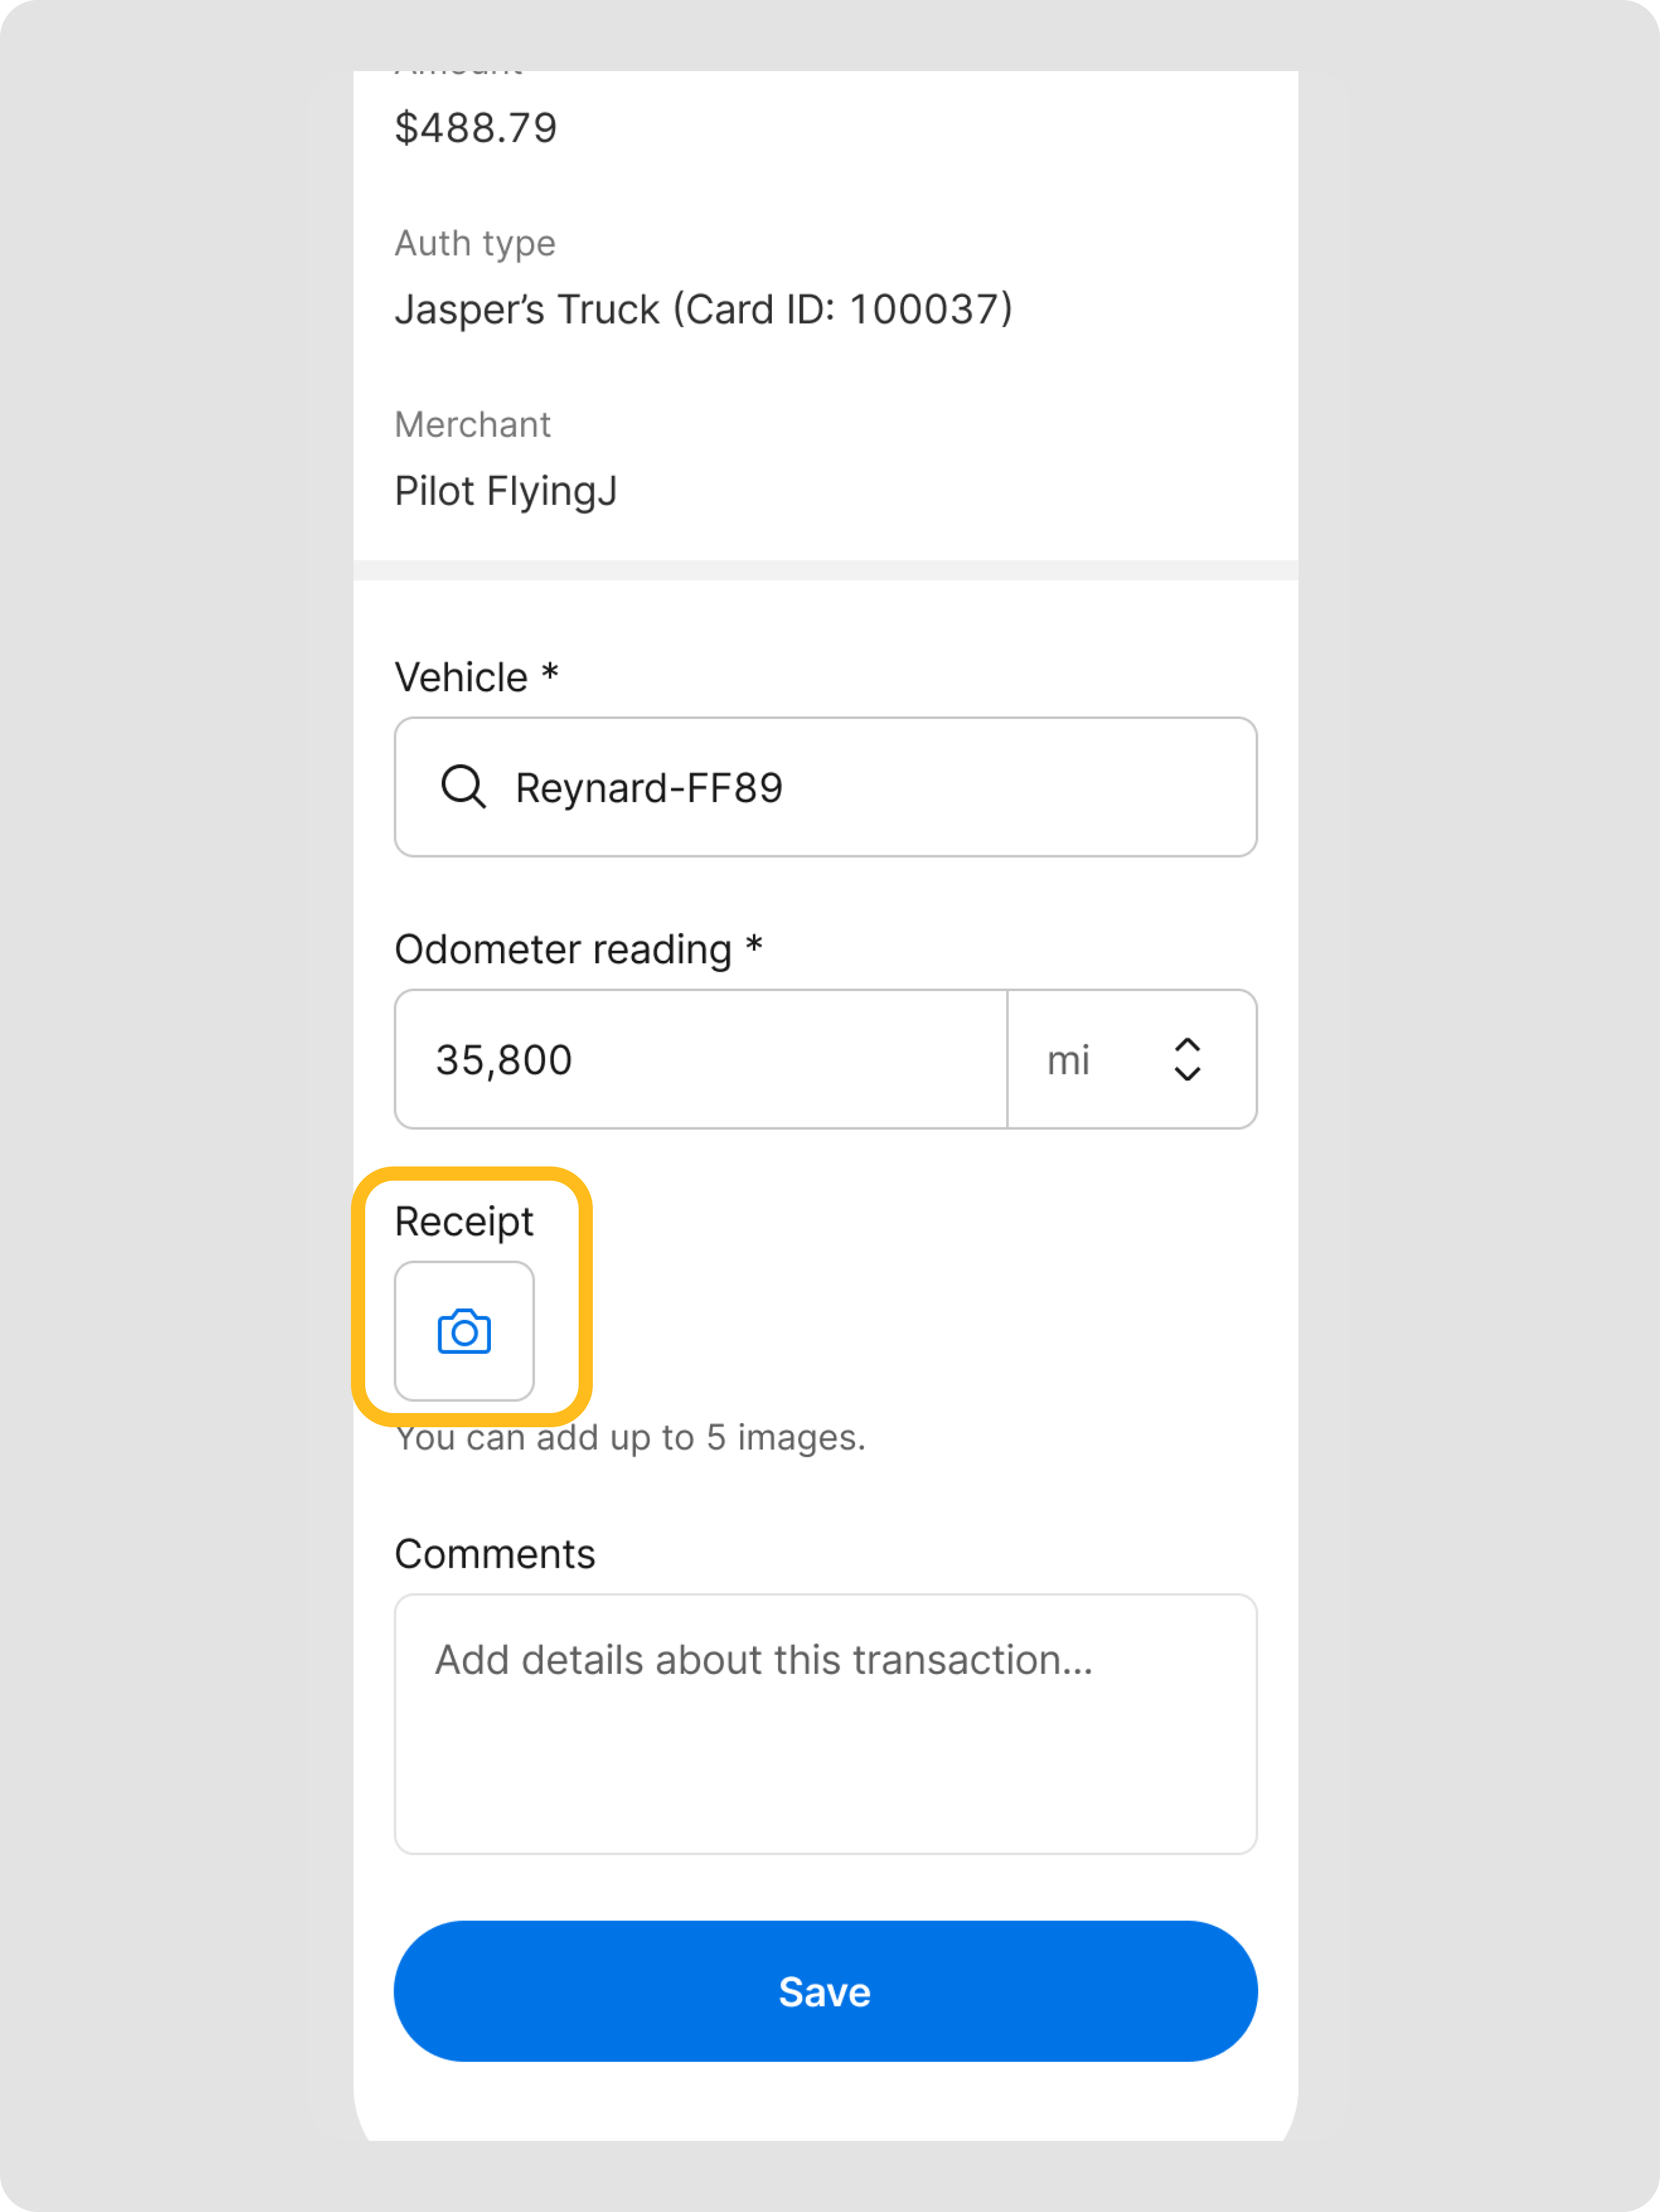1660x2212 pixels.
Task: Click into the Comments text area
Action: coord(825,1723)
